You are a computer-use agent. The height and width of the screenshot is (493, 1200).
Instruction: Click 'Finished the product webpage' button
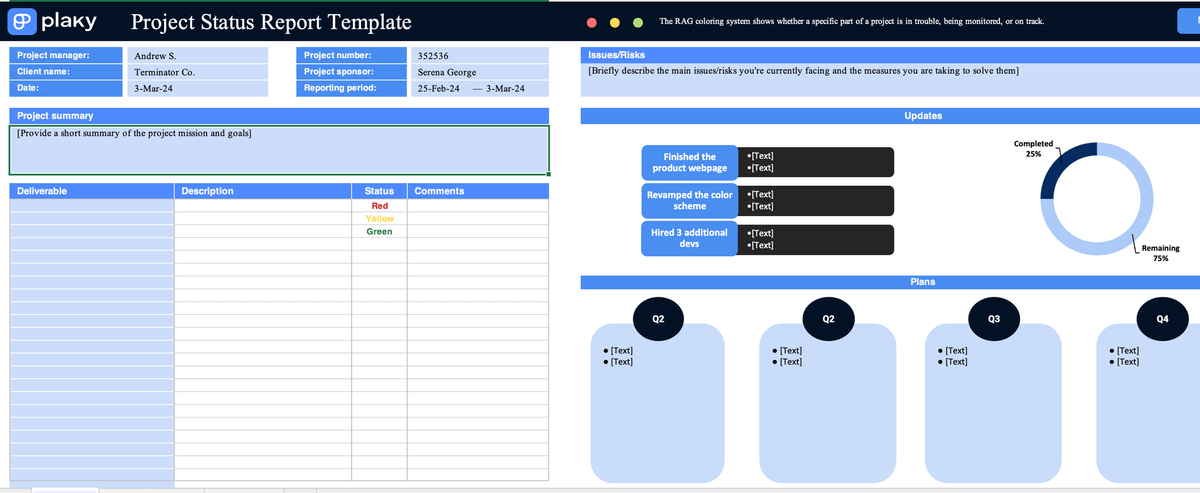[689, 163]
